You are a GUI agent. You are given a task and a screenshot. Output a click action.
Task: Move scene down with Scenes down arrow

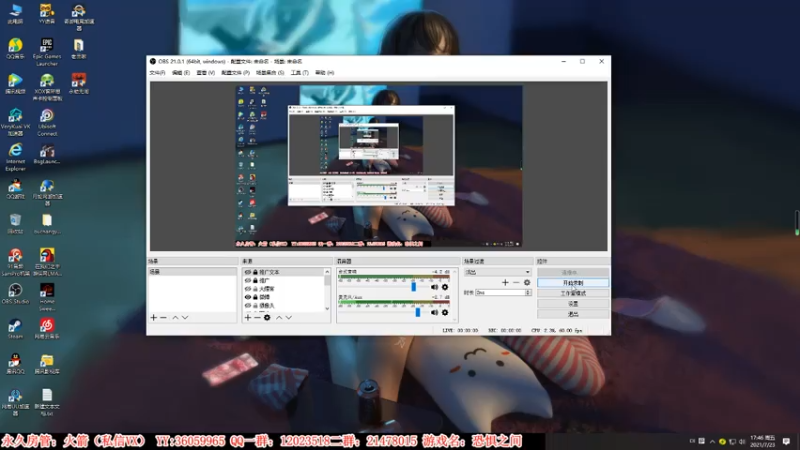click(x=185, y=317)
